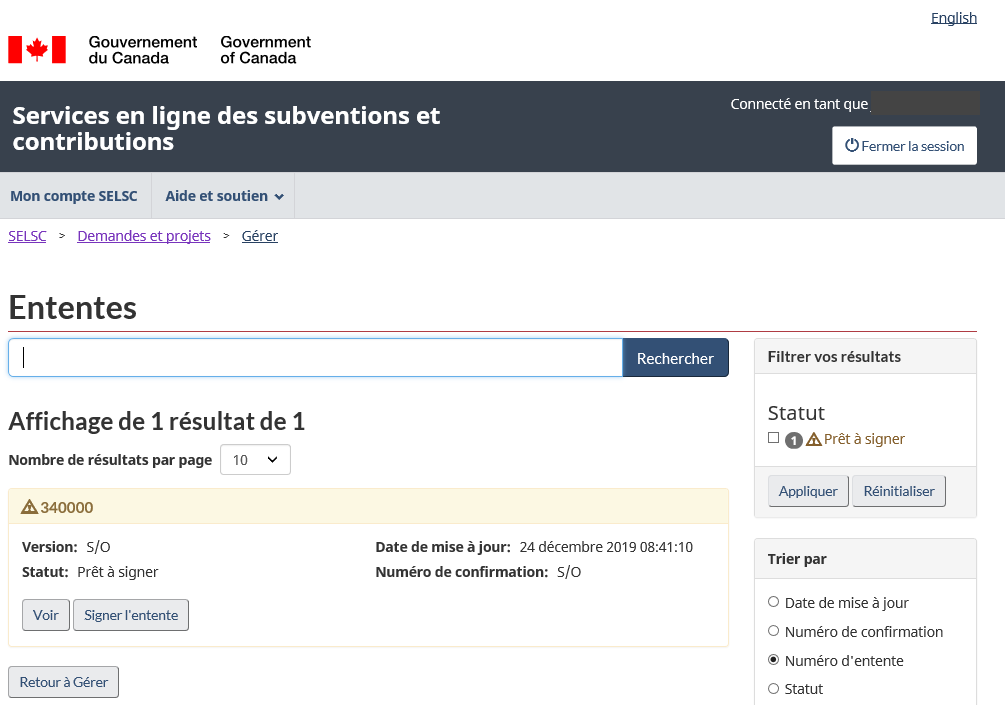Switch language using the English link

point(953,18)
